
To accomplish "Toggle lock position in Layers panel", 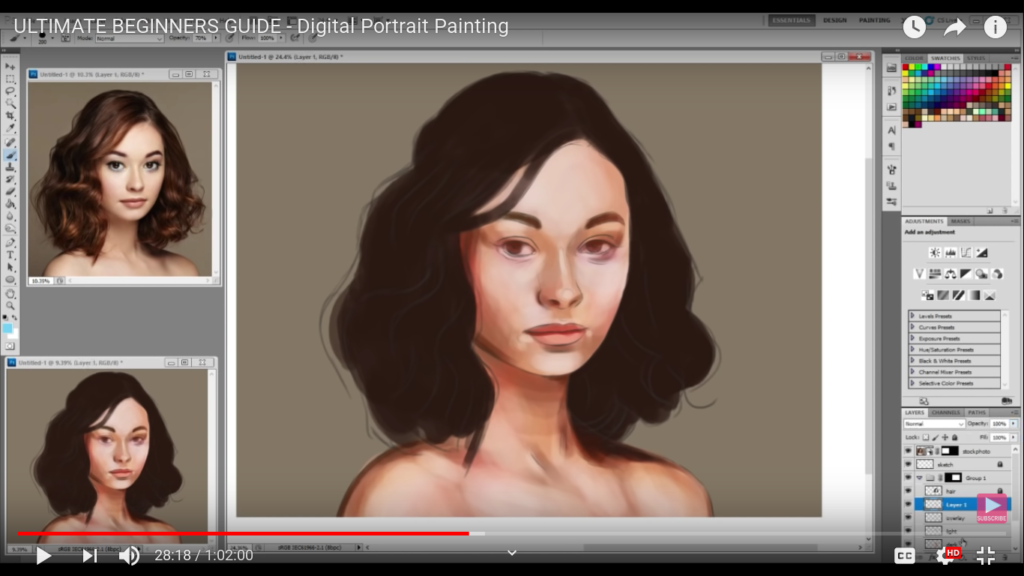I will click(945, 438).
